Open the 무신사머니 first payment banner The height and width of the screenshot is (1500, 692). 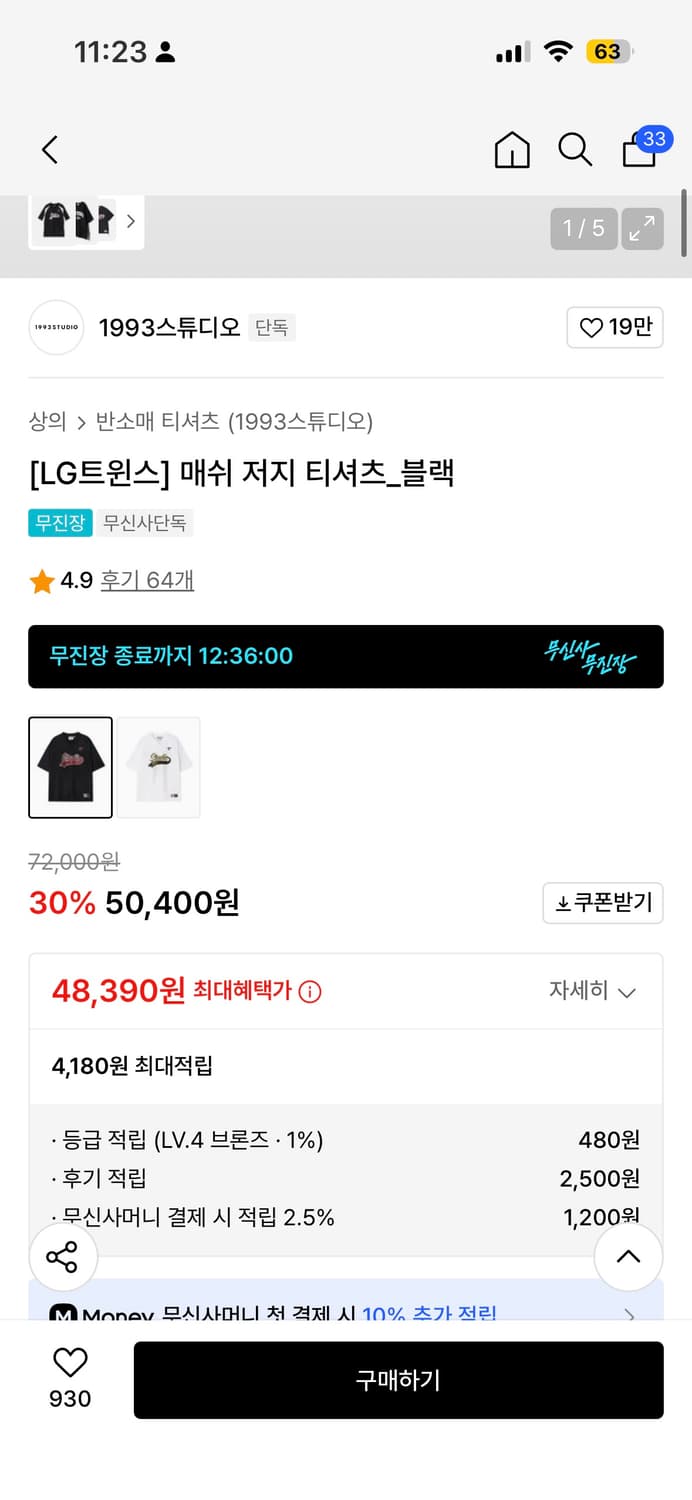coord(346,1312)
